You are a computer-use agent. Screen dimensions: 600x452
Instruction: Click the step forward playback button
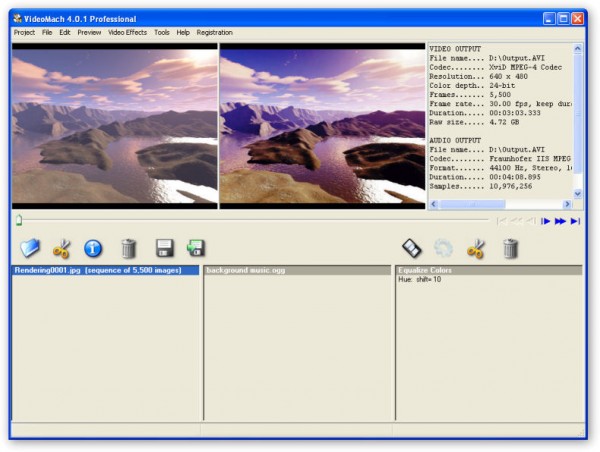point(546,221)
